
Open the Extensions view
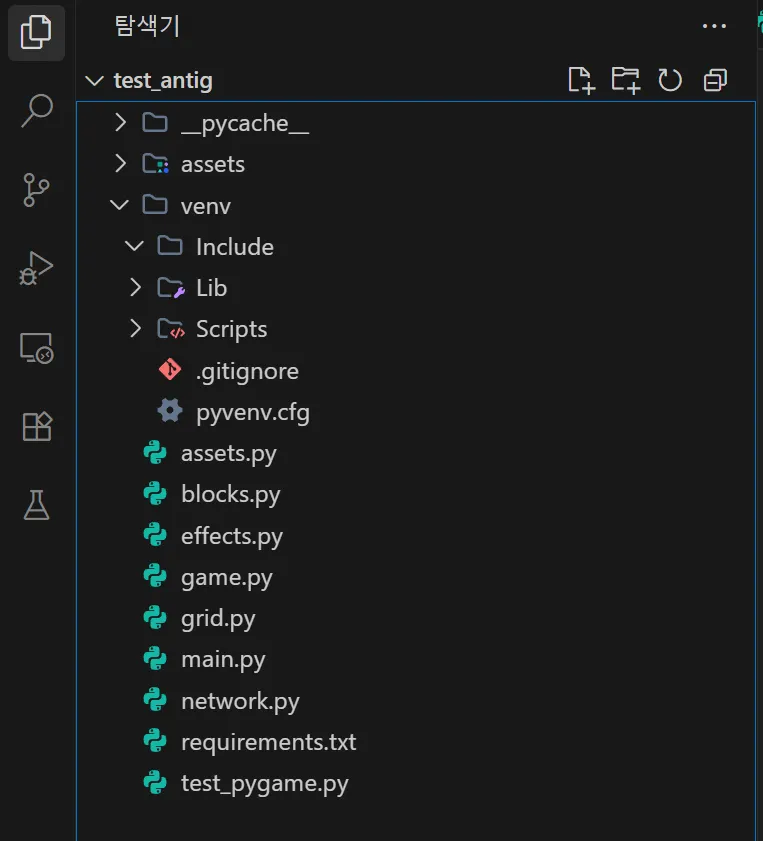tap(36, 426)
